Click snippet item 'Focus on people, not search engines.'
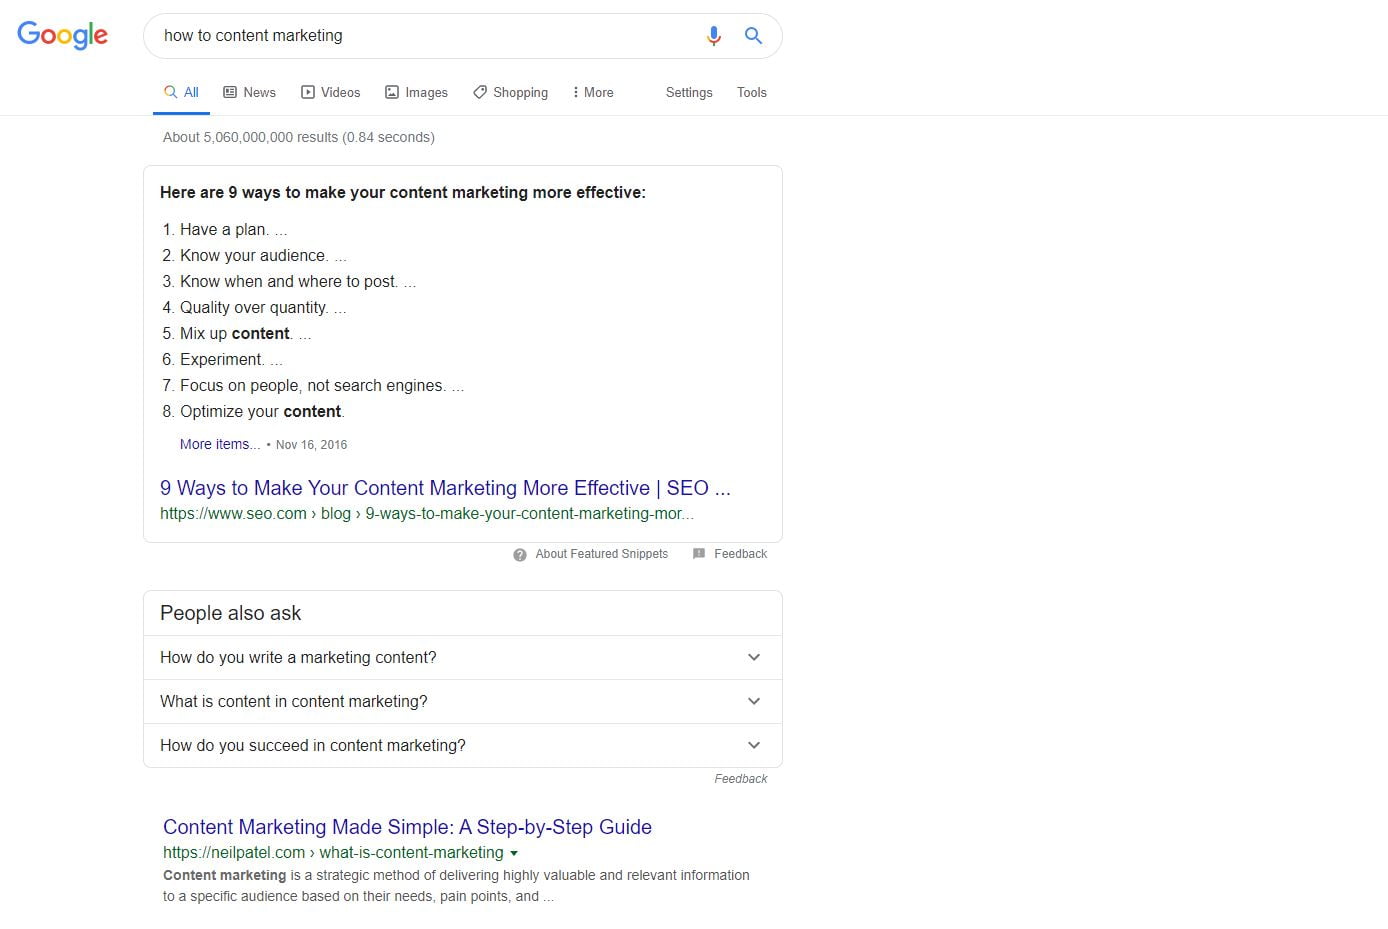Screen dimensions: 1388x929 pos(313,385)
